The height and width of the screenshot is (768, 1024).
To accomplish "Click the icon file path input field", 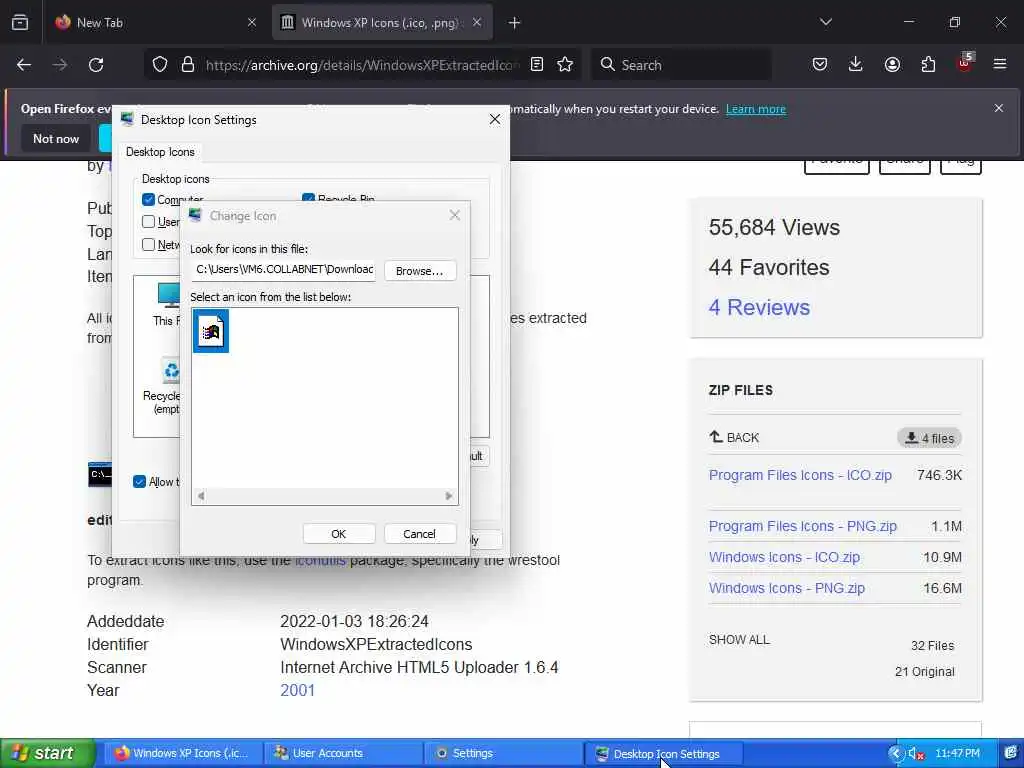I will [x=283, y=270].
